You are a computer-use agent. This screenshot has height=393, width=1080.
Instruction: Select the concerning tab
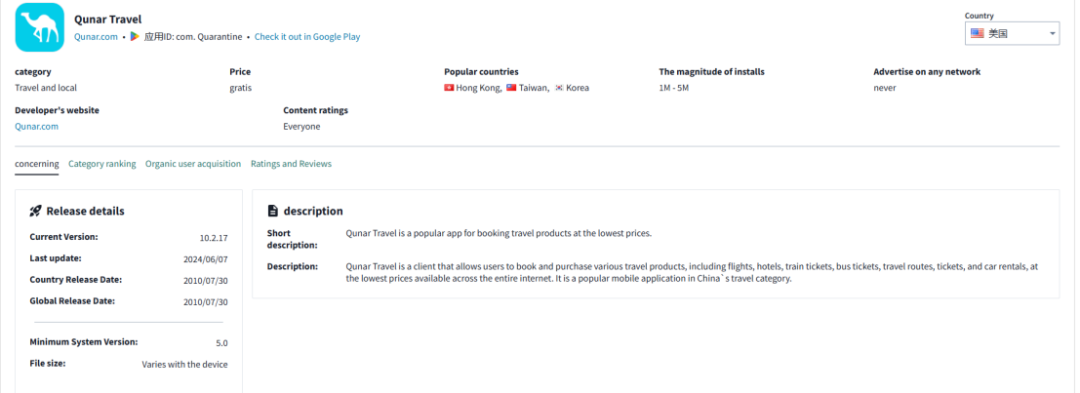coord(37,164)
